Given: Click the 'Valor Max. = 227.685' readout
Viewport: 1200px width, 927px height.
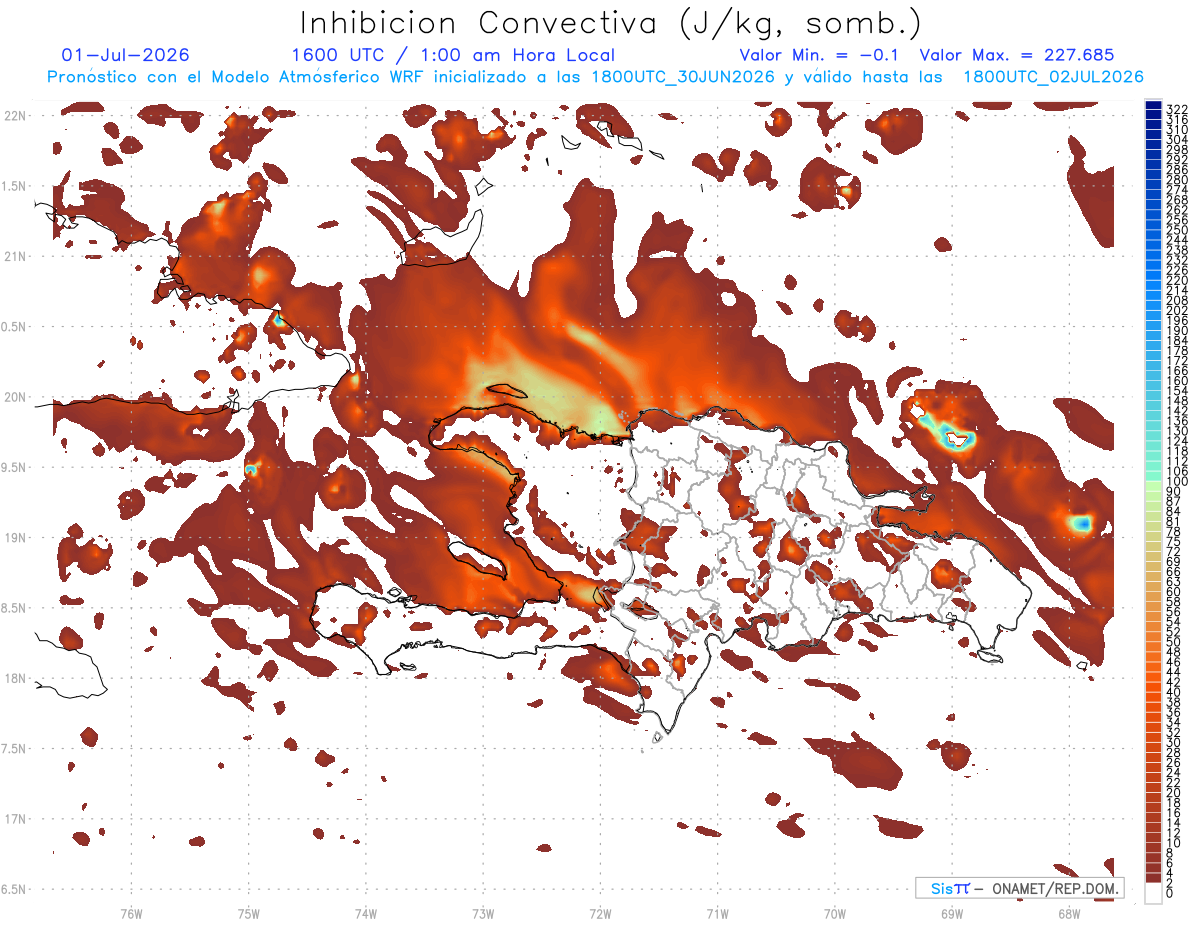Looking at the screenshot, I should [x=1017, y=56].
